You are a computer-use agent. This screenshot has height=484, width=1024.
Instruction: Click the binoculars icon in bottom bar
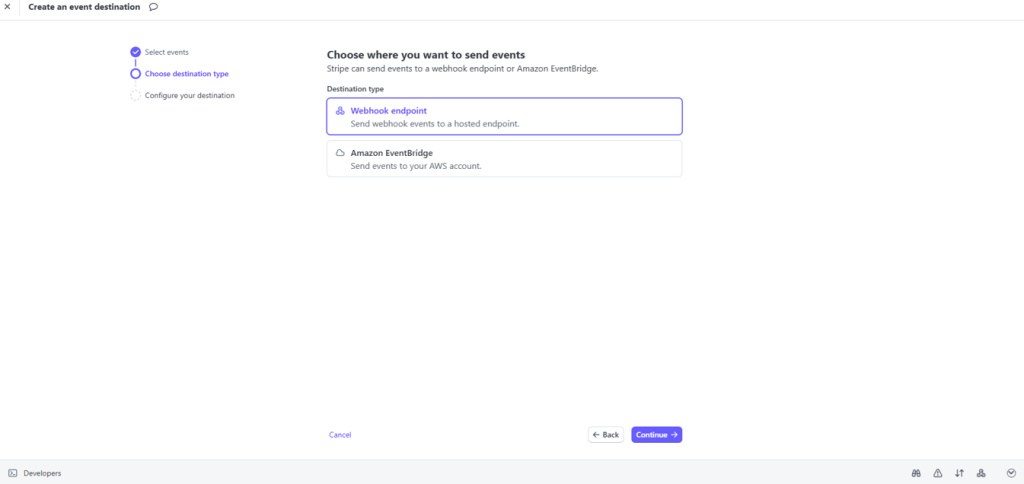[916, 473]
